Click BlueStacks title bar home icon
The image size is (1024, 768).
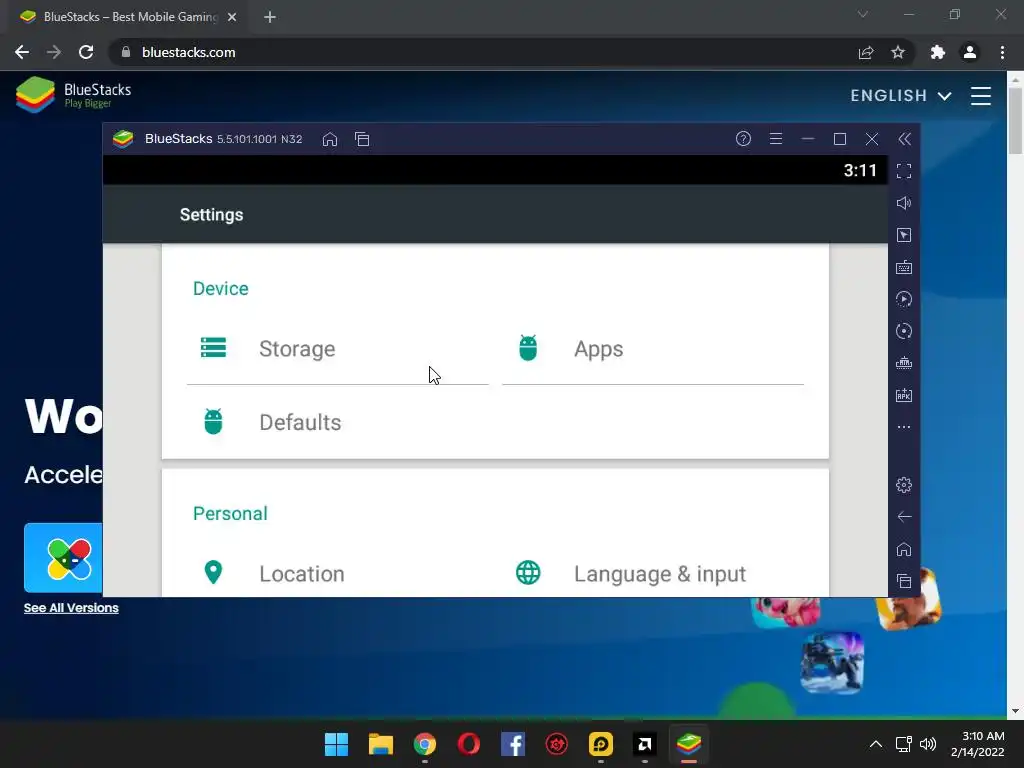330,139
